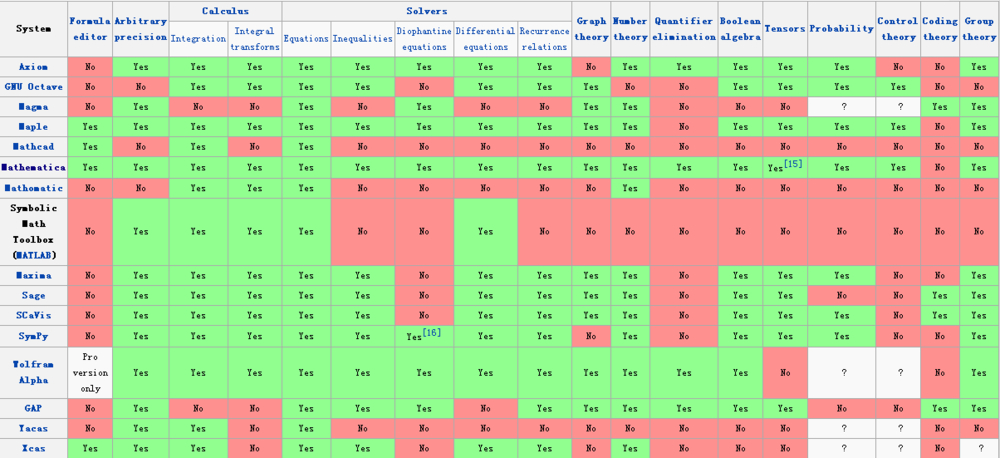
Task: Click the '?' Group theory cell in Xcas row
Action: point(979,448)
